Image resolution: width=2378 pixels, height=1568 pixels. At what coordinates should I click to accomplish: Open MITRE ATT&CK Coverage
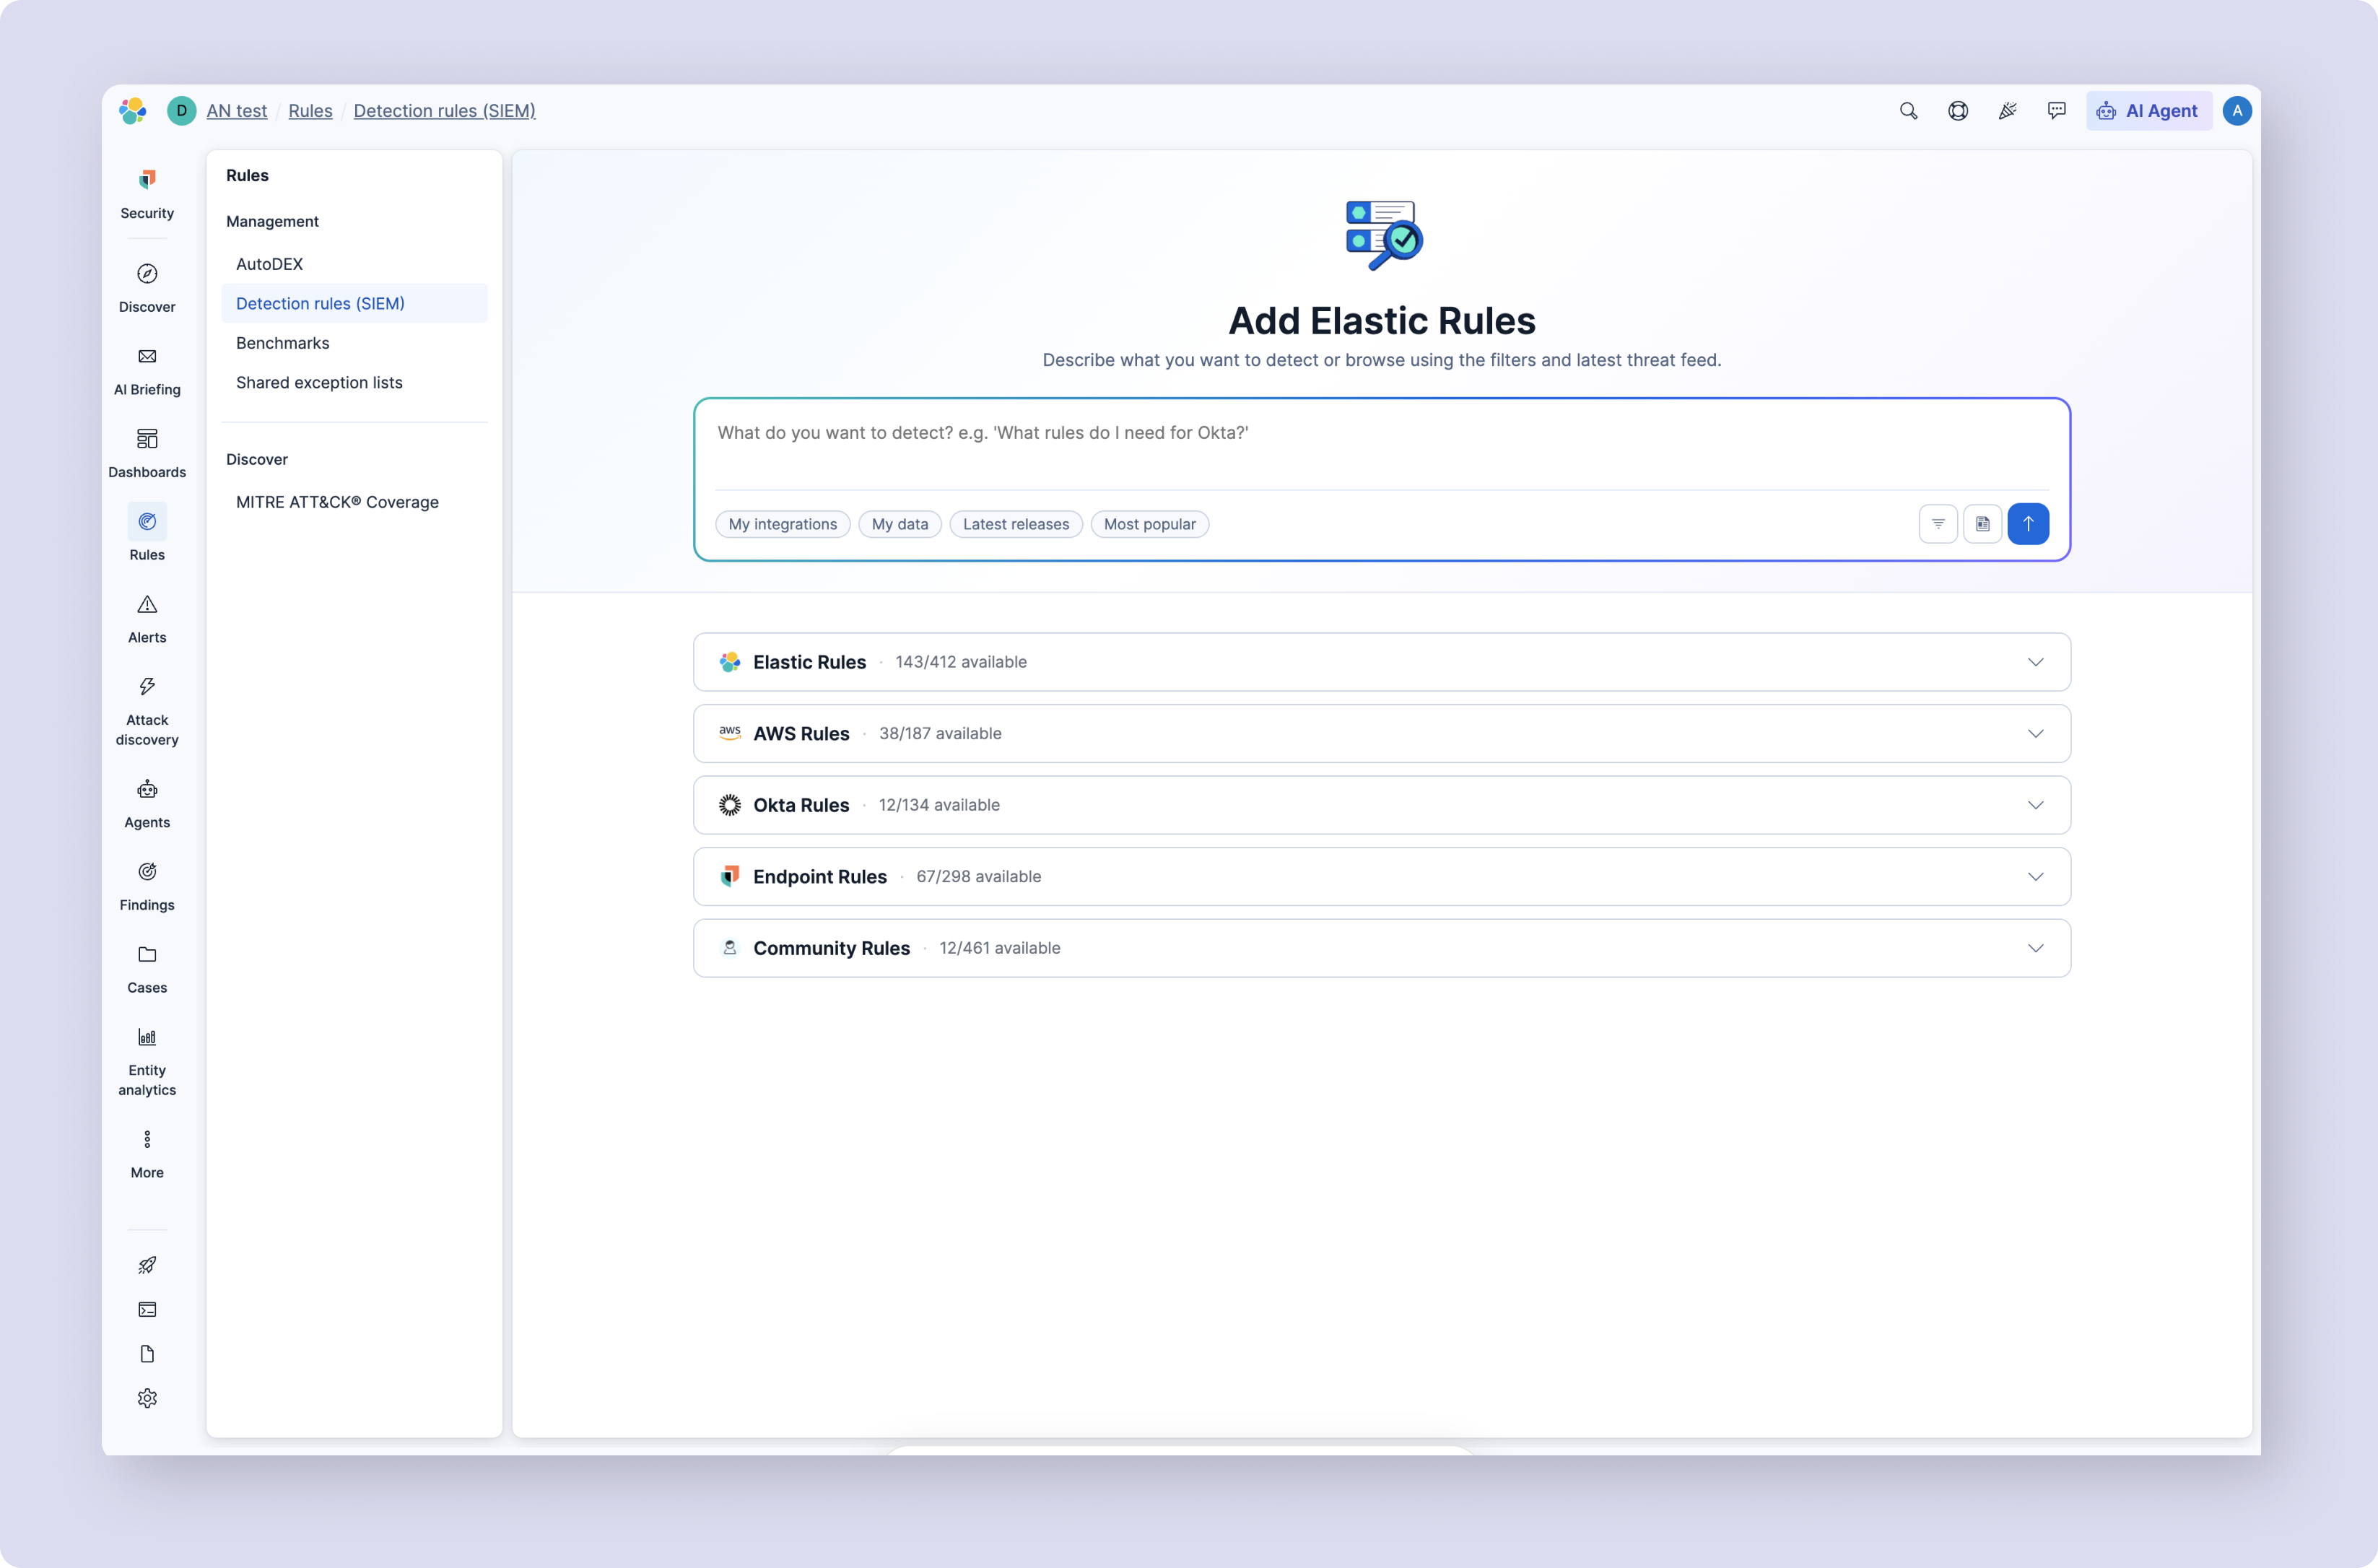coord(354,502)
